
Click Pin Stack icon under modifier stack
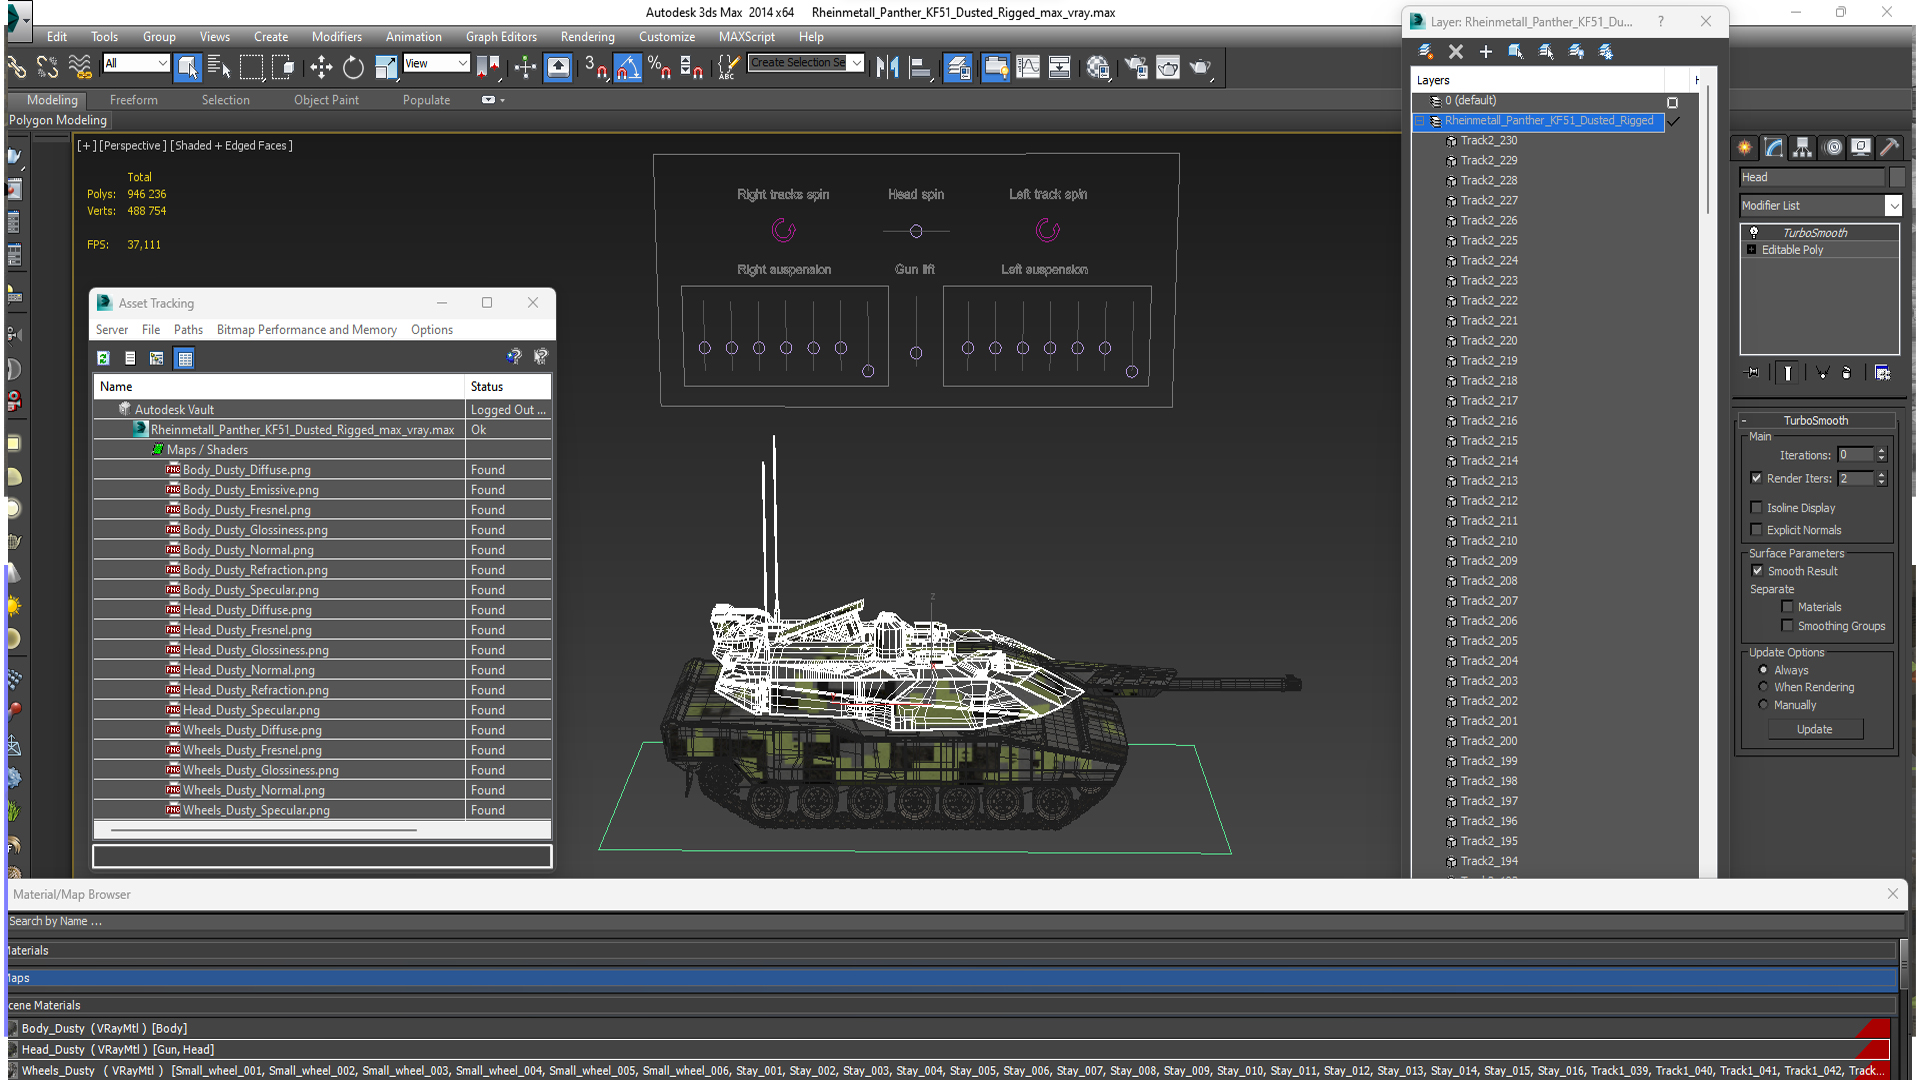(x=1753, y=372)
